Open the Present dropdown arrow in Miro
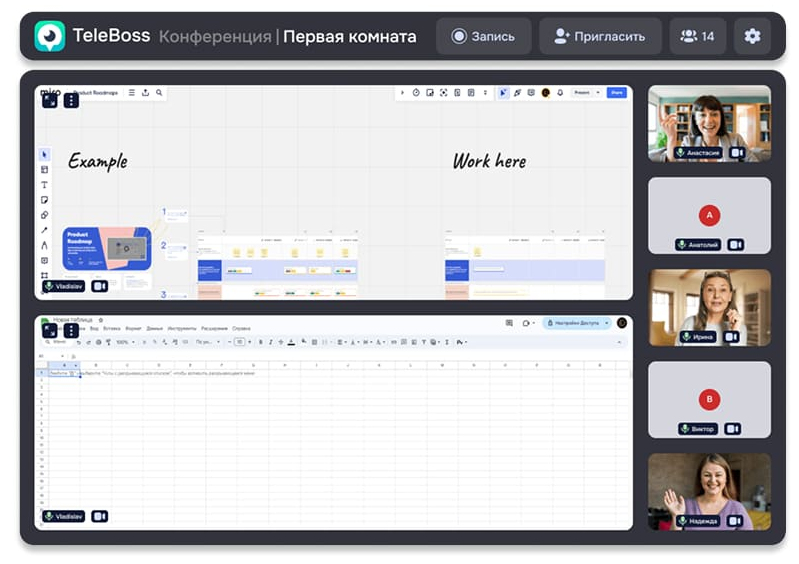This screenshot has height=564, width=799. pos(598,93)
